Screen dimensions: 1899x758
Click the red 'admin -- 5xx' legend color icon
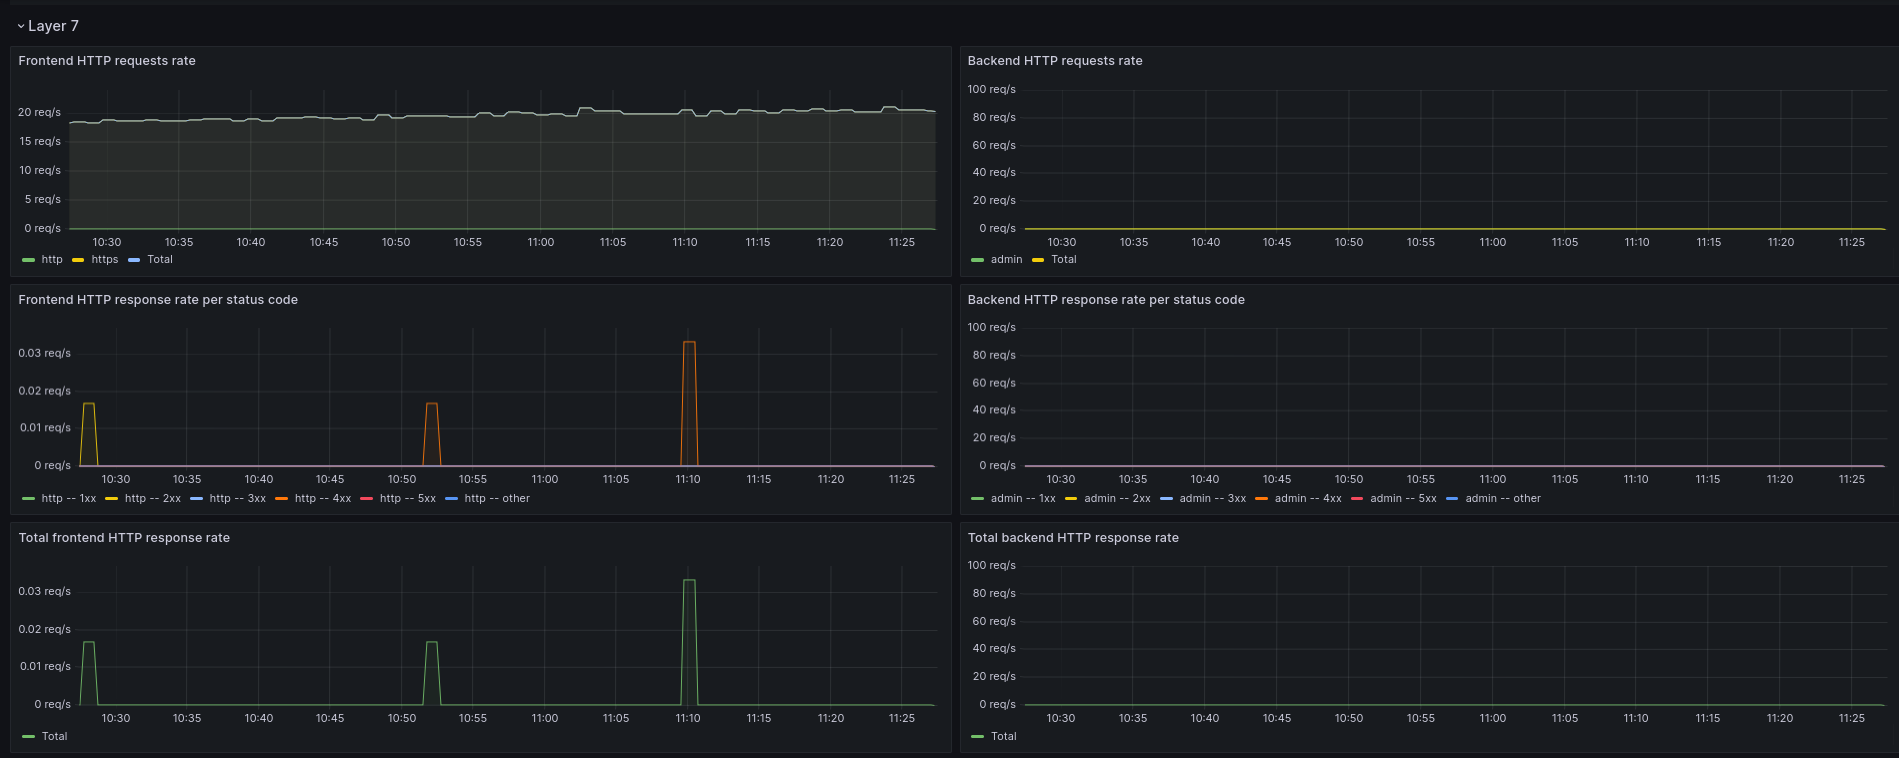point(1357,499)
